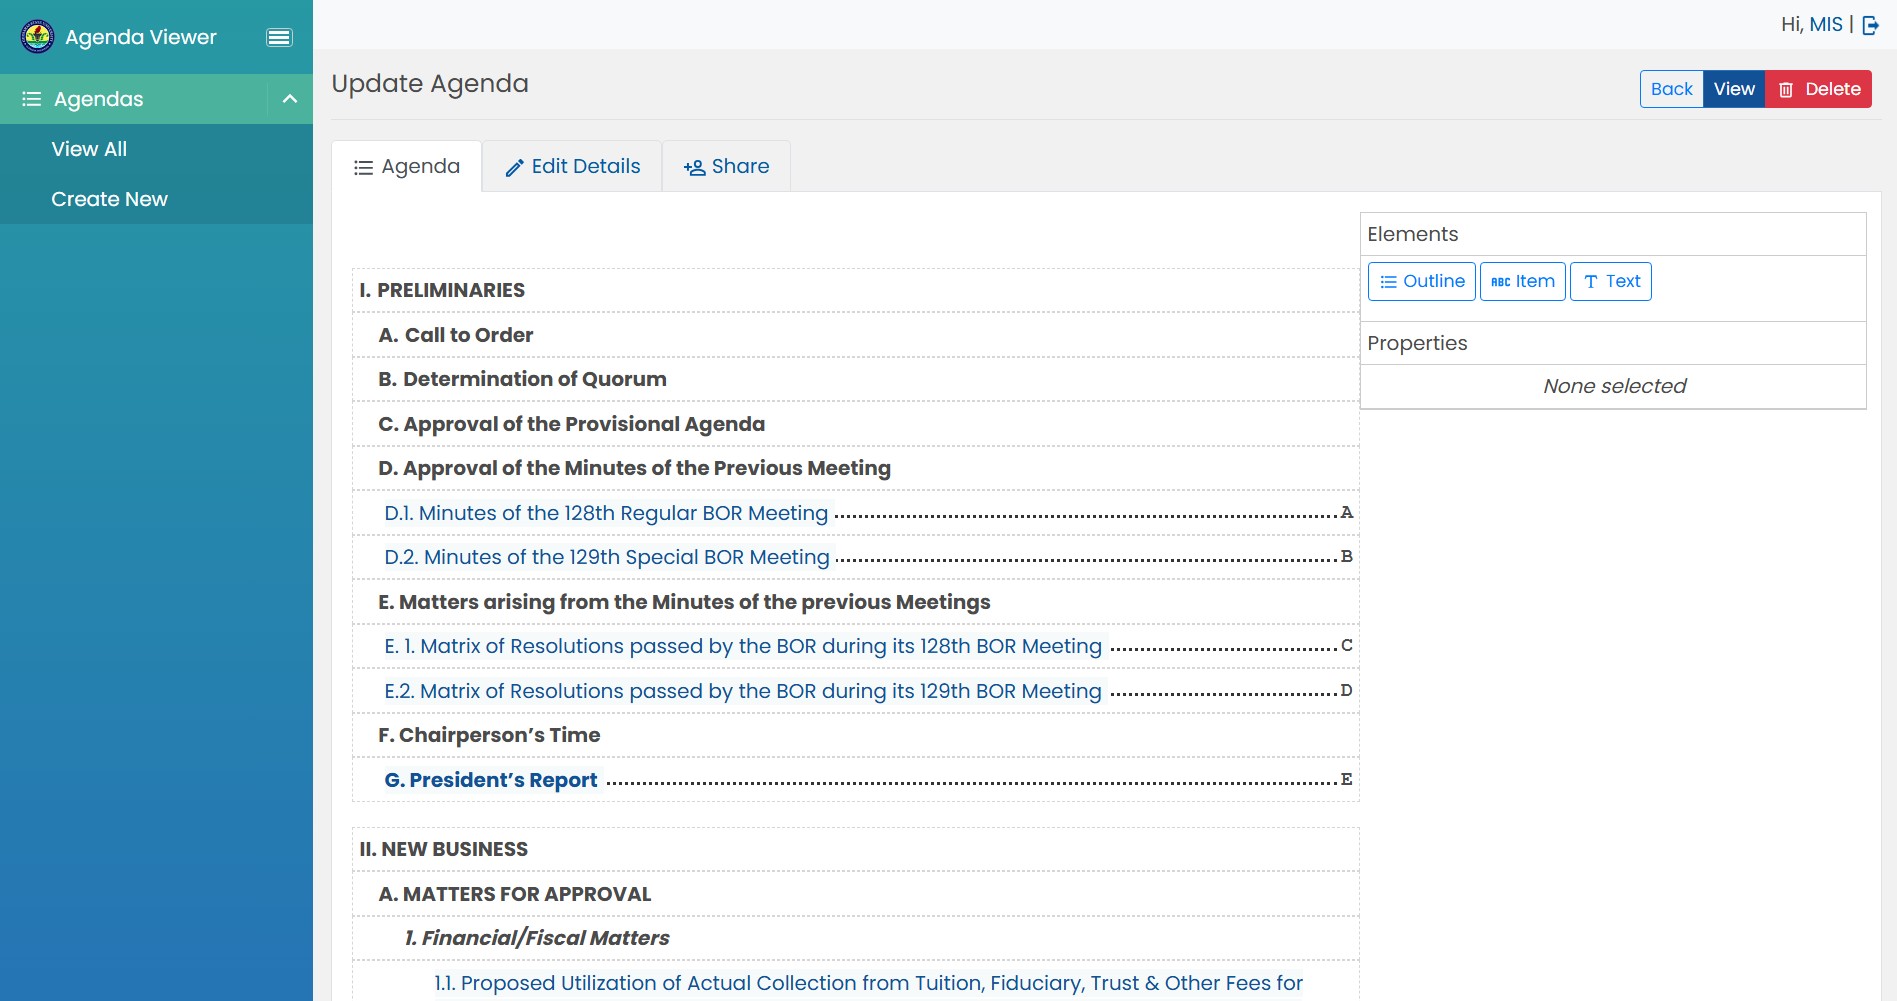The height and width of the screenshot is (1001, 1897).
Task: Open the Share tab
Action: click(x=726, y=167)
